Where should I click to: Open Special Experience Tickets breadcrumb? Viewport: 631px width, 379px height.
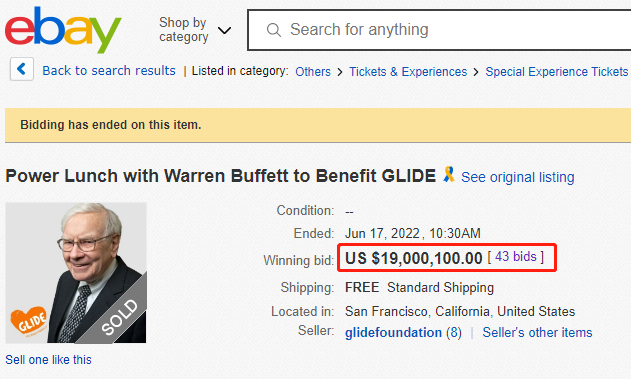click(x=557, y=72)
